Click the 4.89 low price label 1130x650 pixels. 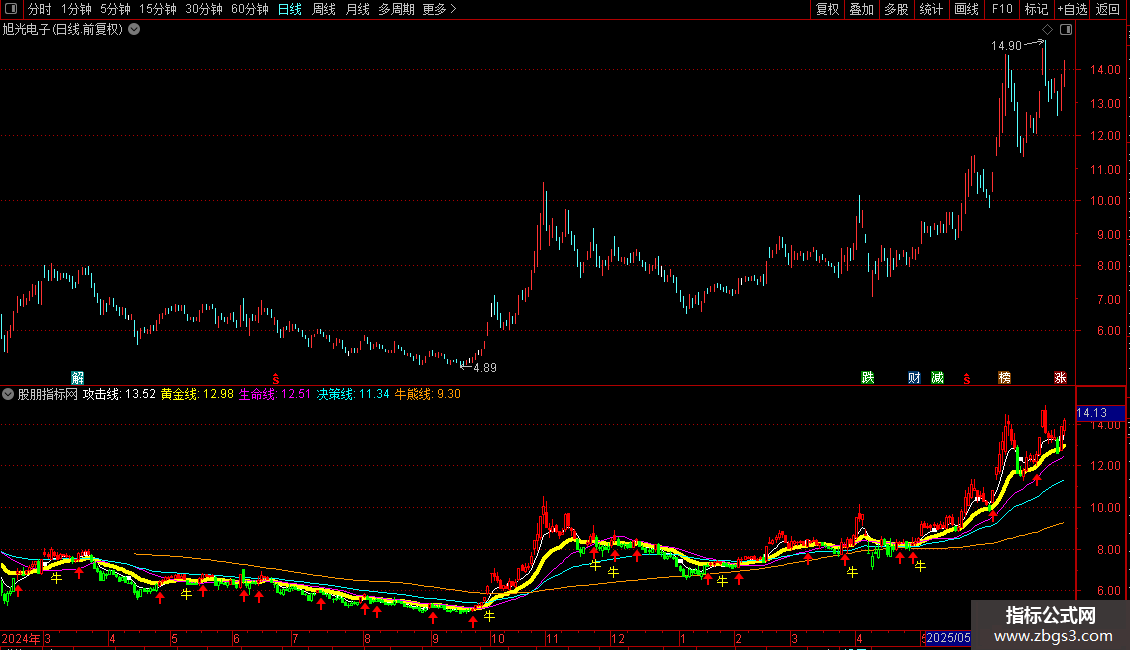[x=485, y=368]
